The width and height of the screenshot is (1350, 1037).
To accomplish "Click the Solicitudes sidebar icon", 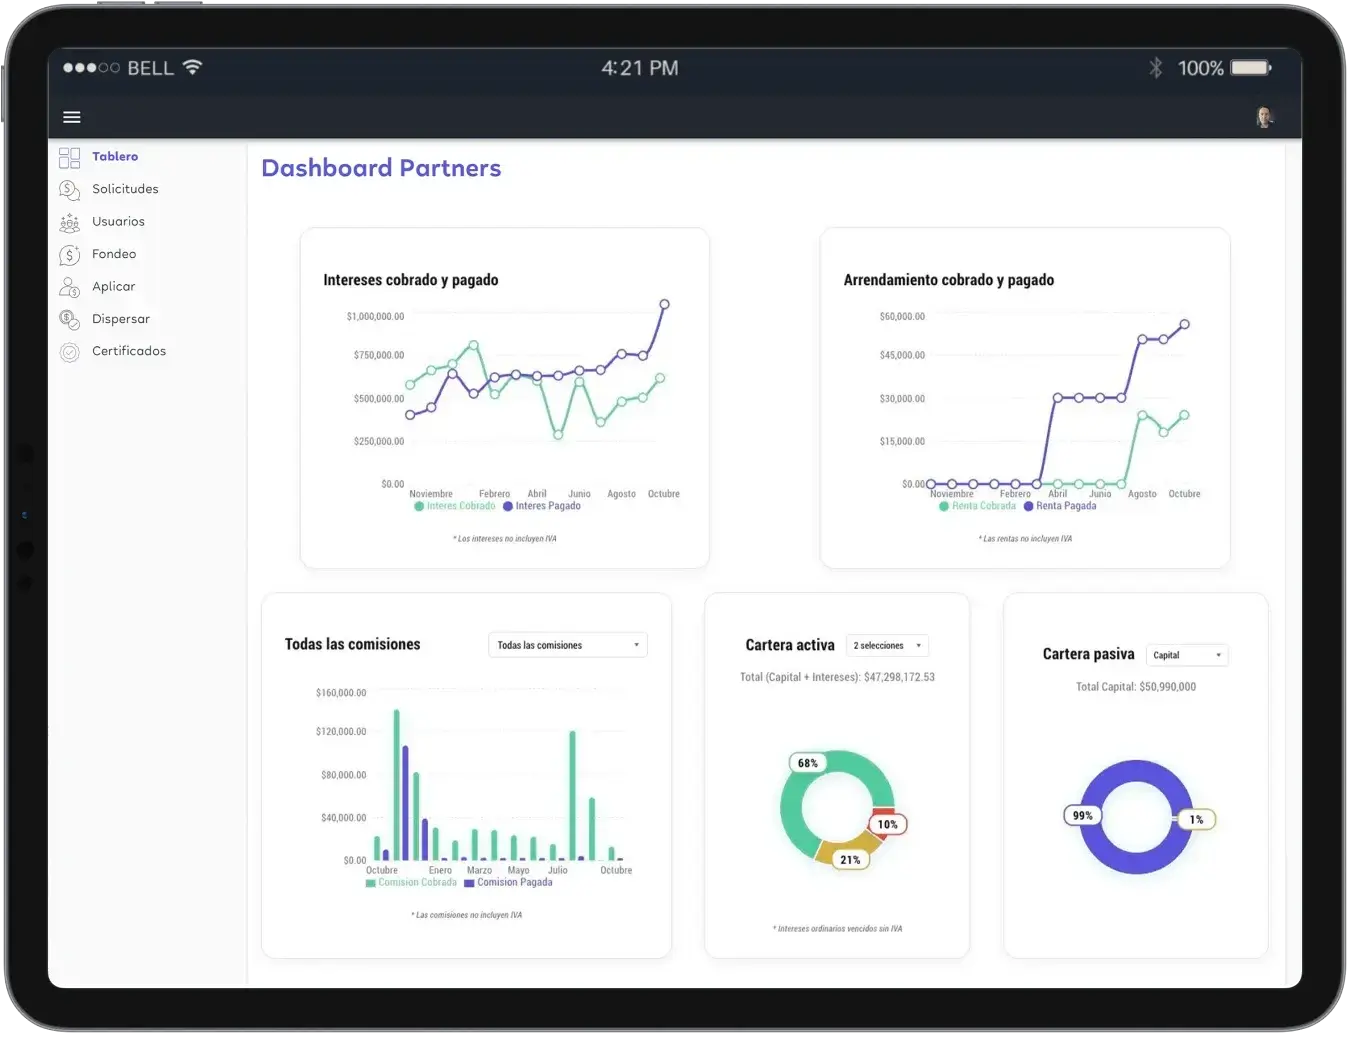I will [x=69, y=190].
